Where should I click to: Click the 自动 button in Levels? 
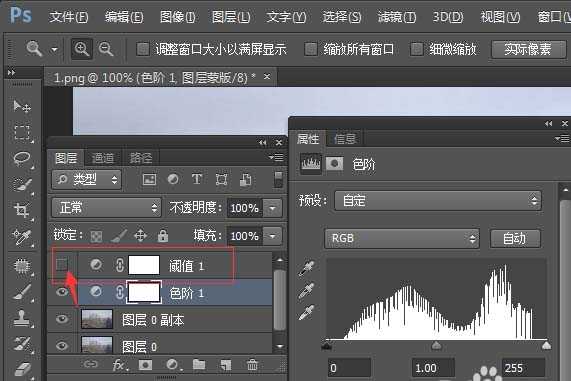point(515,239)
